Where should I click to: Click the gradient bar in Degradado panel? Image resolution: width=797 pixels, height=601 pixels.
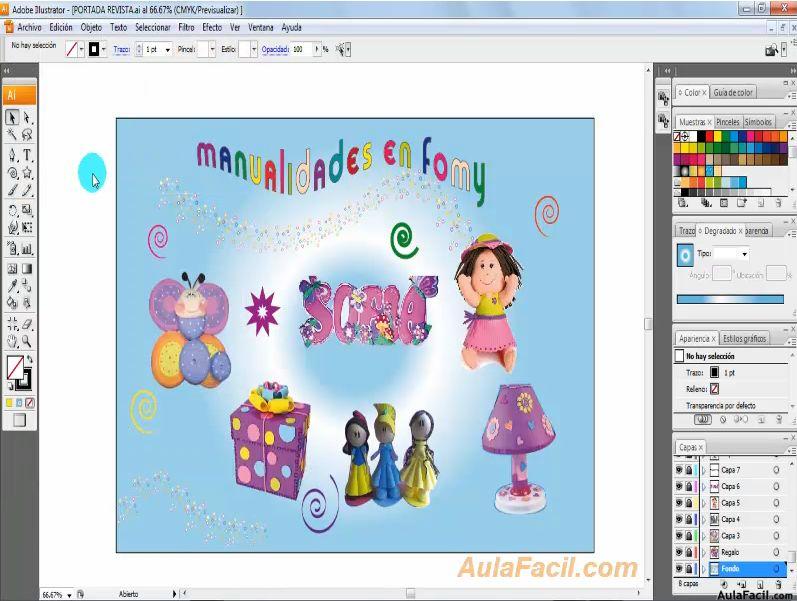coord(730,299)
